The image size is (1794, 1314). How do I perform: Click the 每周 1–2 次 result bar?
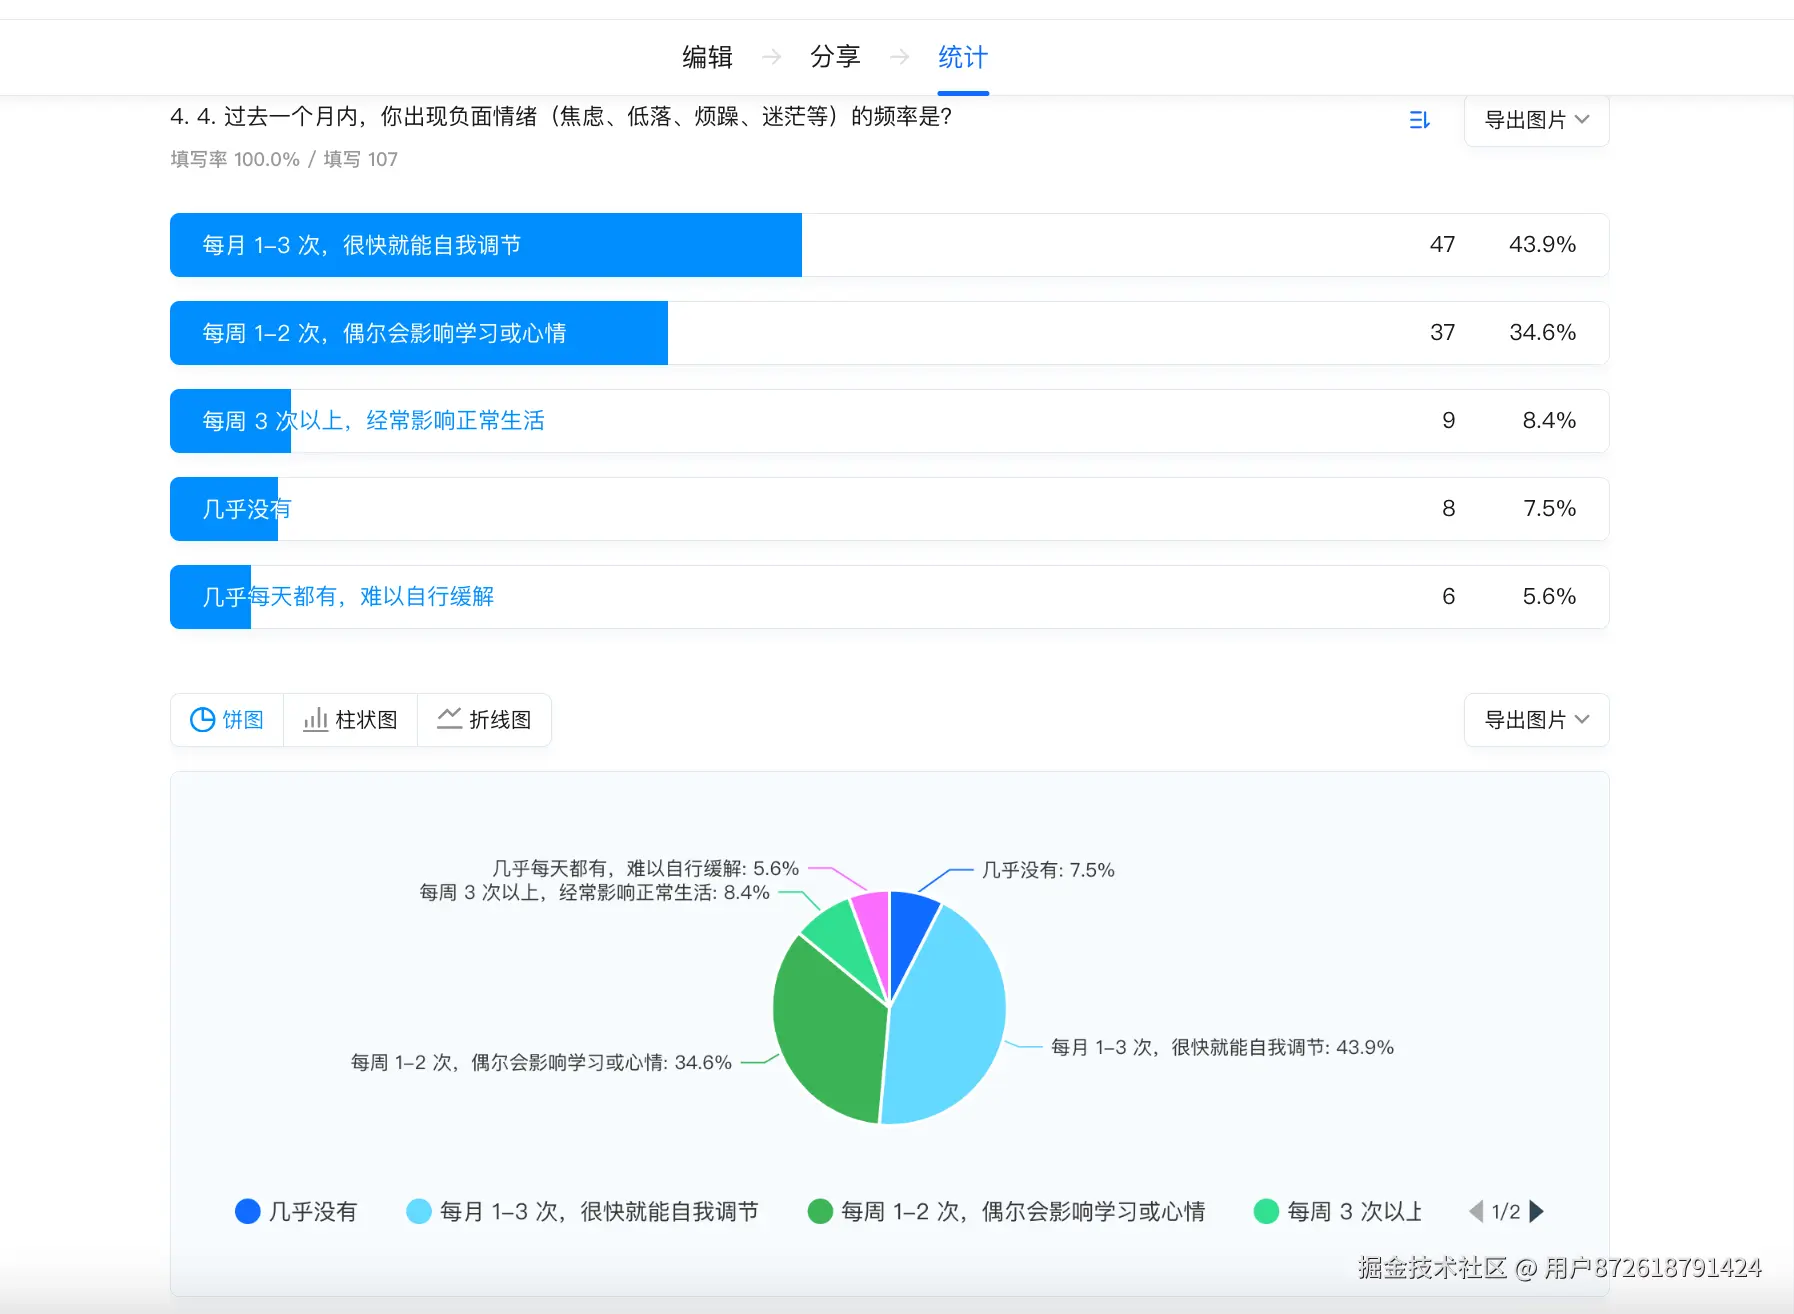pyautogui.click(x=419, y=333)
